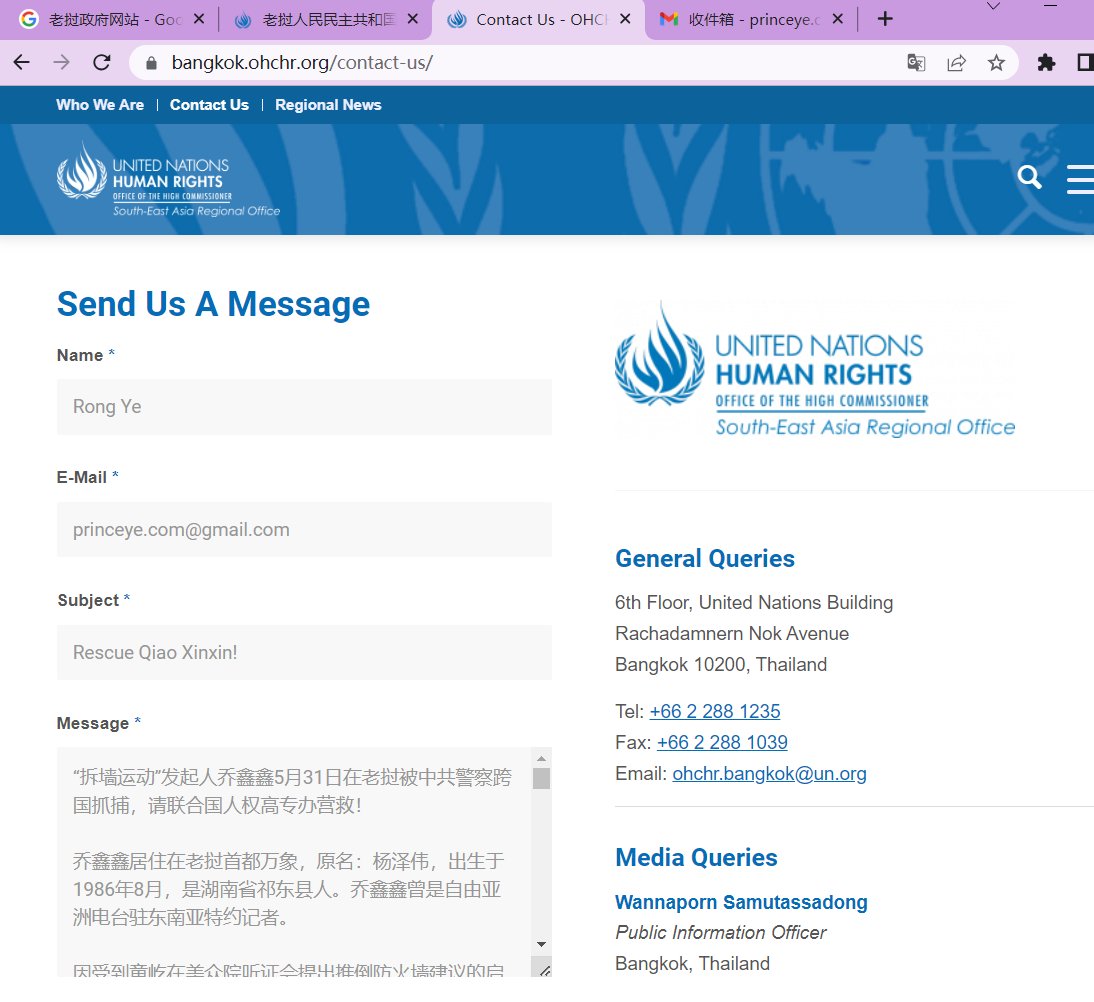Screen dimensions: 1094x1002
Task: Share this page via the share icon
Action: [957, 63]
